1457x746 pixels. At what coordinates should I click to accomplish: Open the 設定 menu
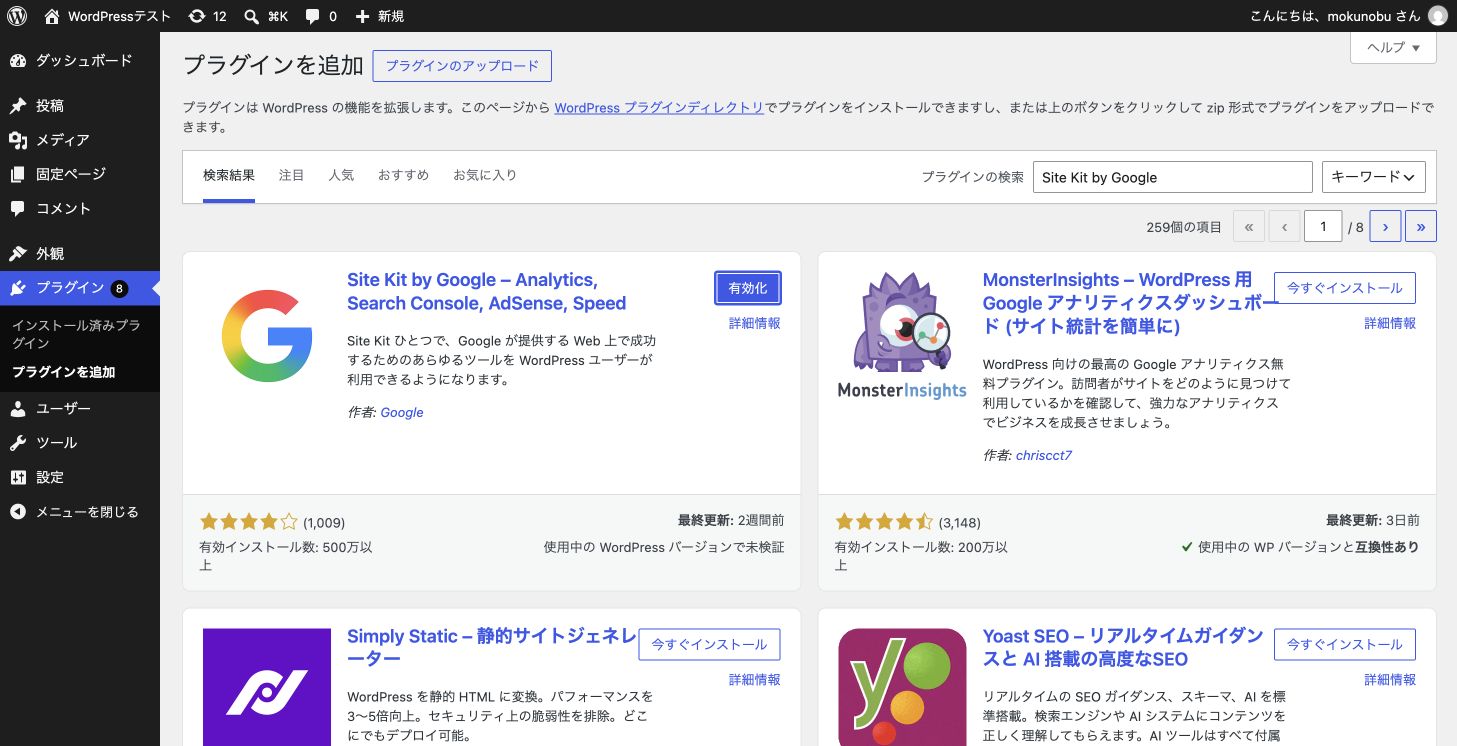80,477
